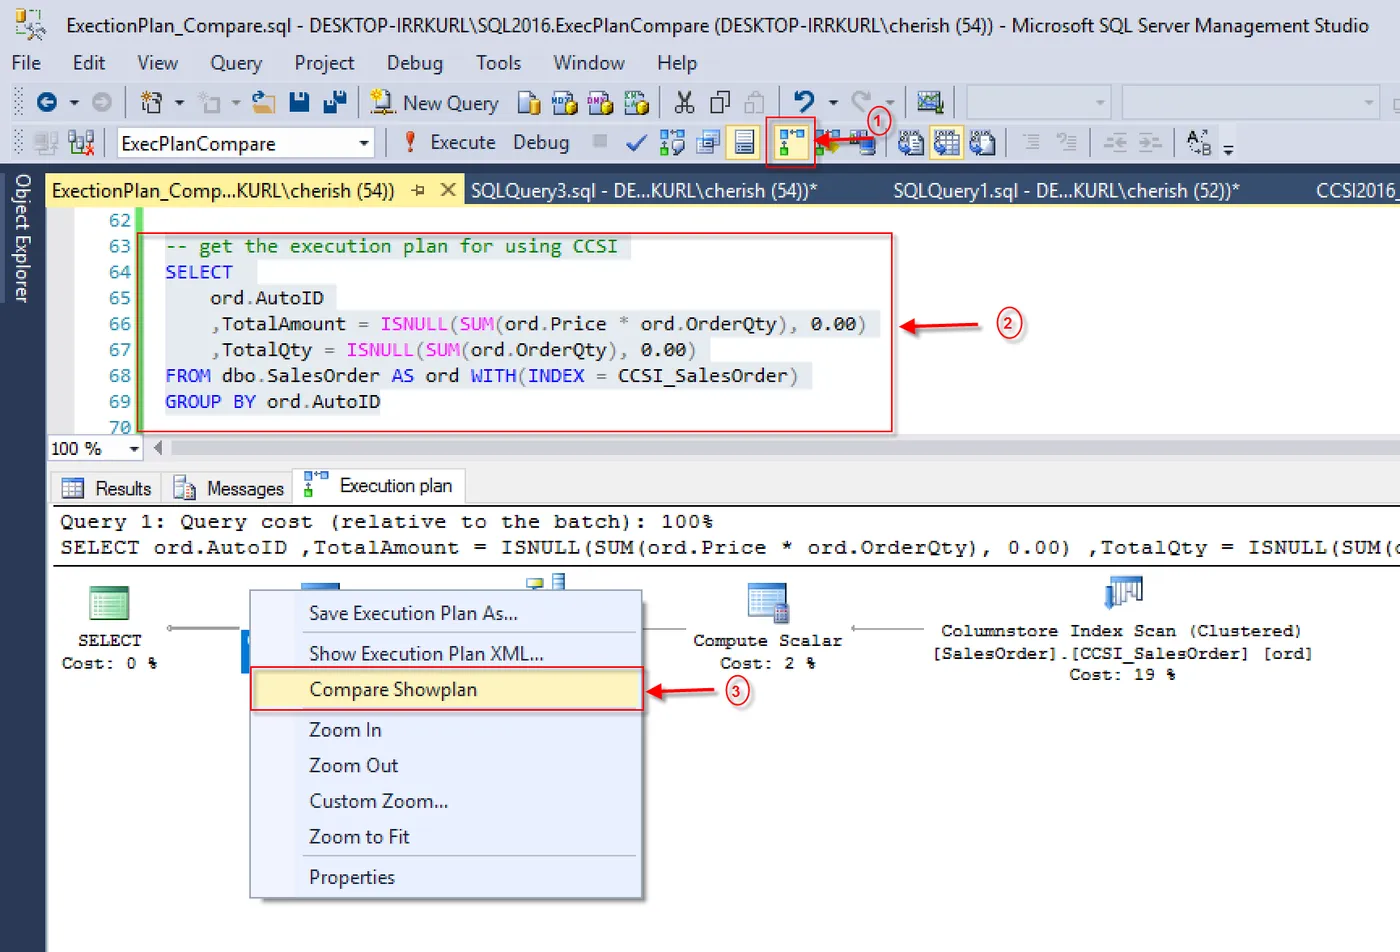Open the File menu
Screen dimensions: 1400x952
click(26, 63)
